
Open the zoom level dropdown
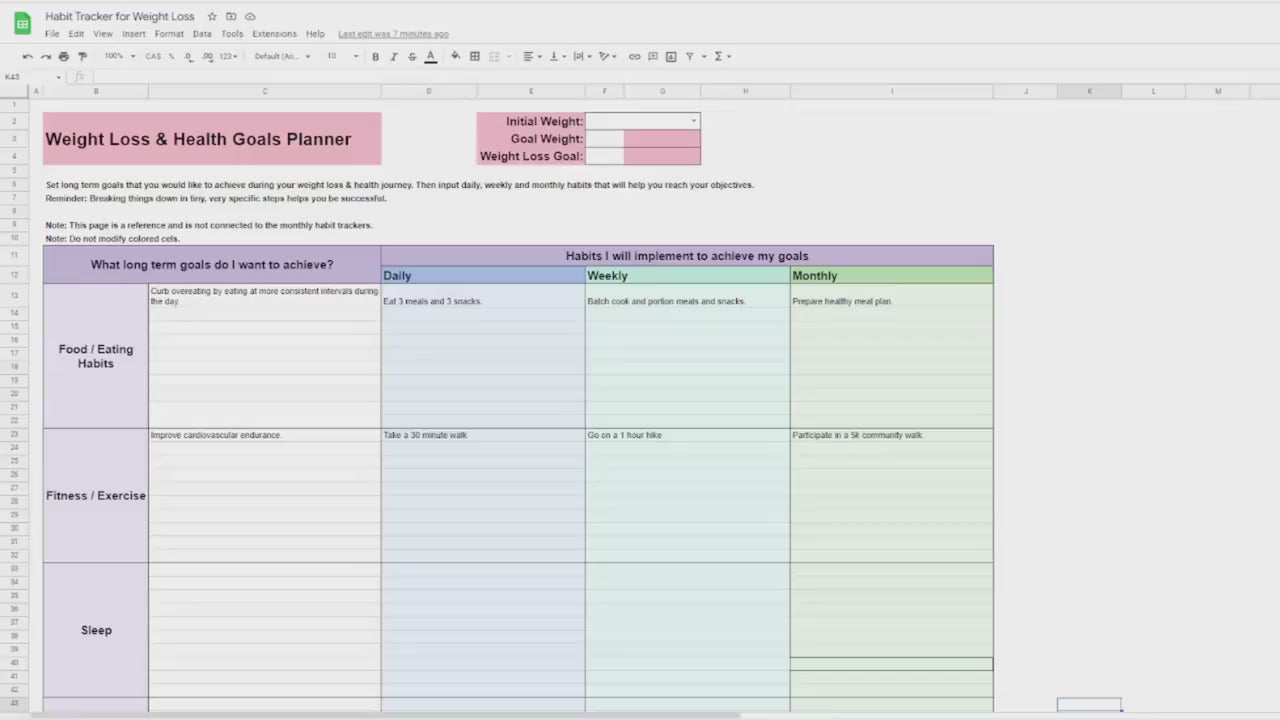point(119,57)
